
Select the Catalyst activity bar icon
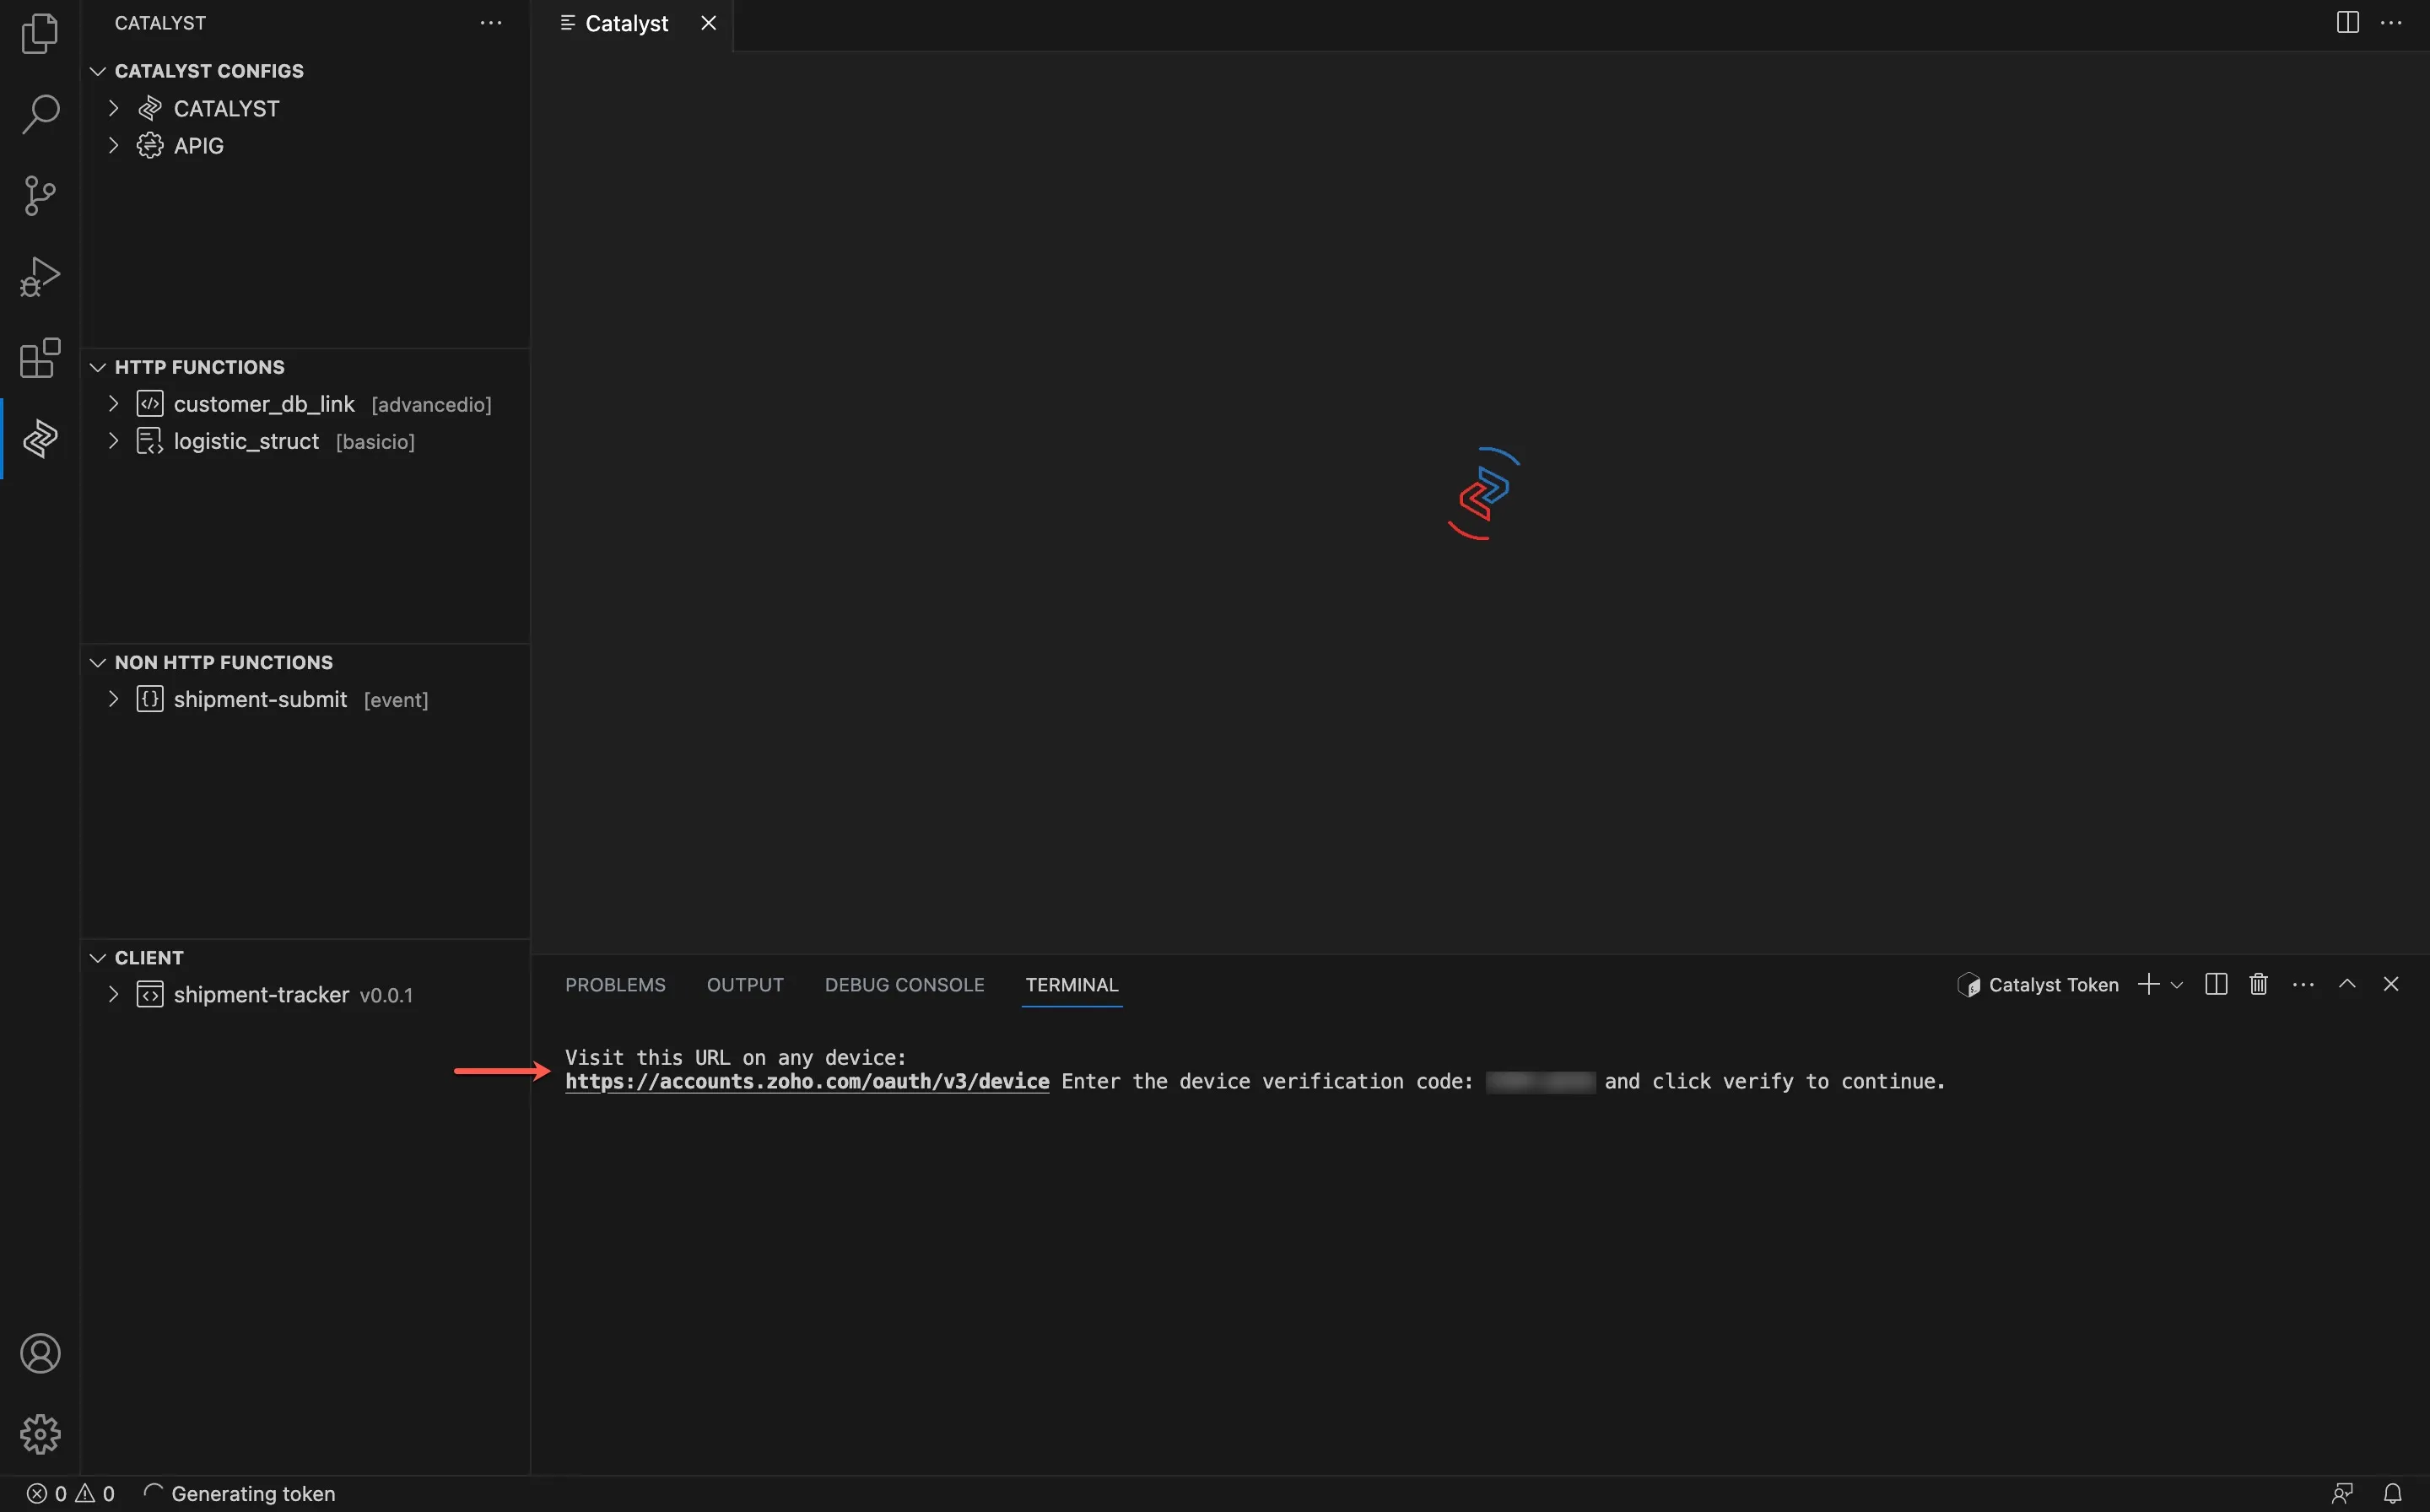[x=40, y=438]
